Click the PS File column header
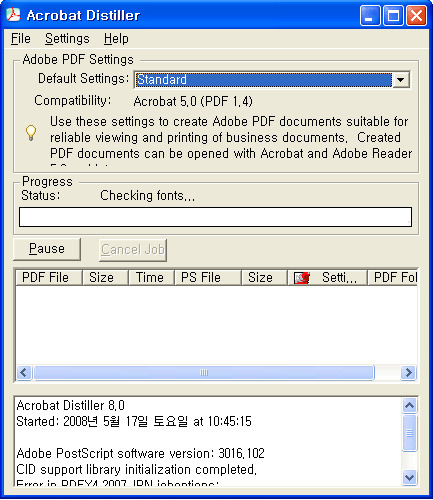433x500 pixels. pos(208,277)
